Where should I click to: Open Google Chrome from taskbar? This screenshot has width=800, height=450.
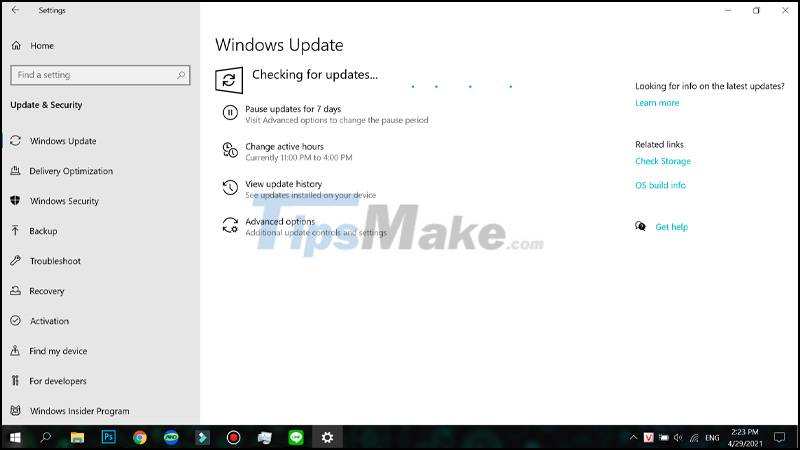point(140,437)
